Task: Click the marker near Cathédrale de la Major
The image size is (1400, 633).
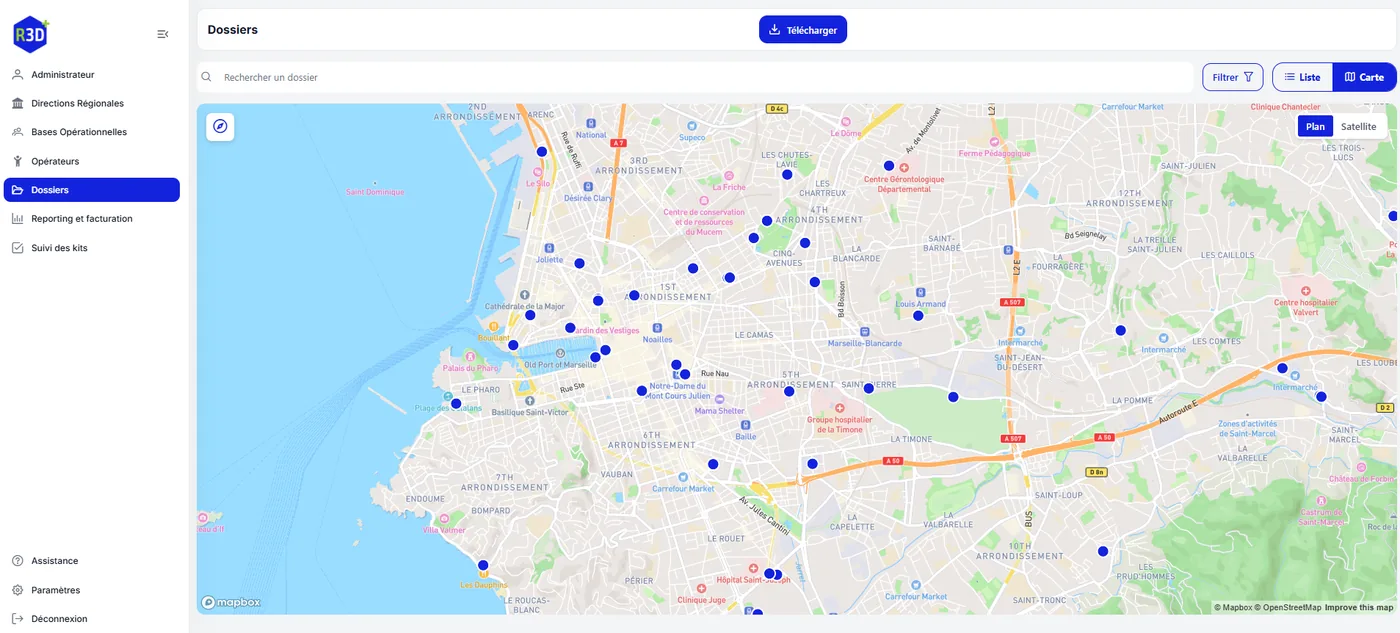Action: pos(530,315)
